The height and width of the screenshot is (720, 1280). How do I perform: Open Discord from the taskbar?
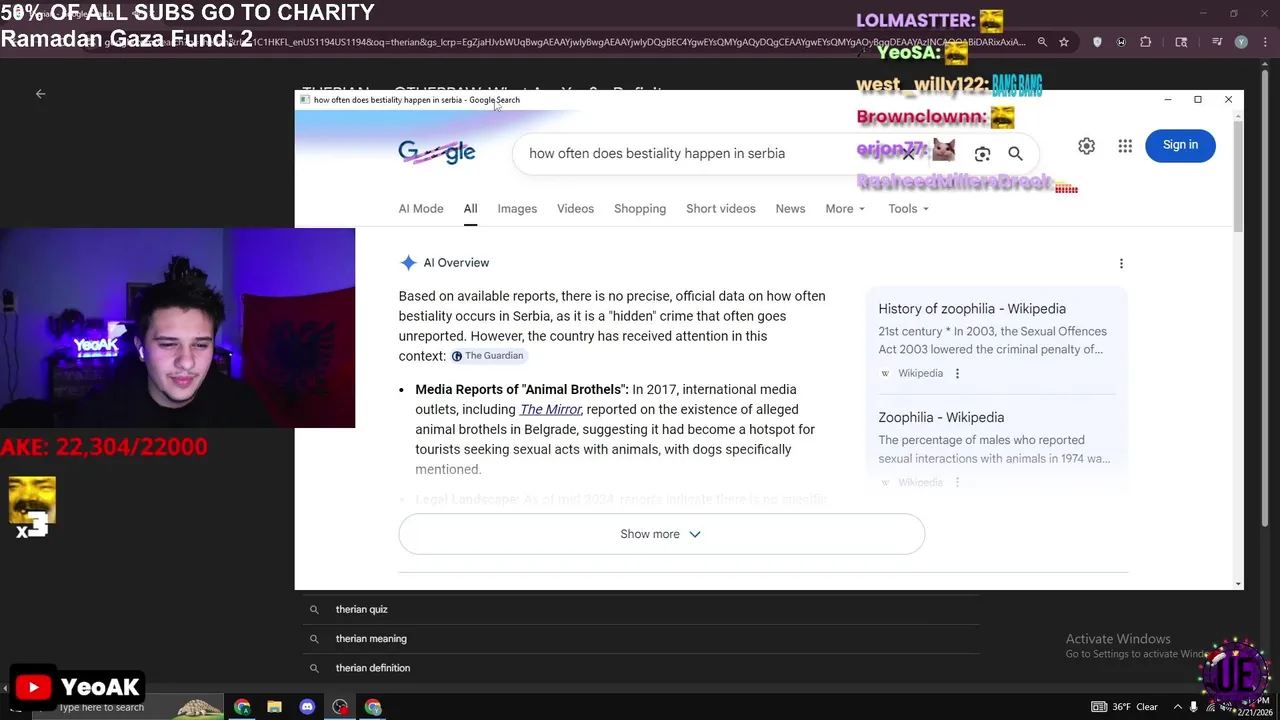point(307,707)
